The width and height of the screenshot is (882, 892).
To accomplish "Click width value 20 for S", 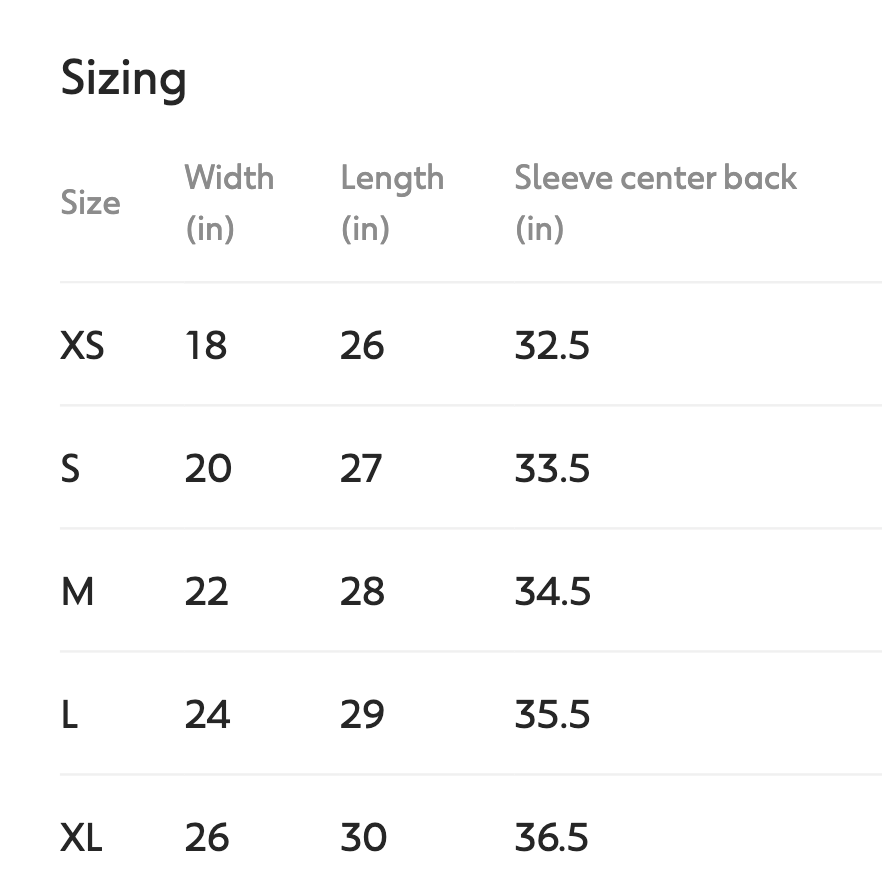I will click(x=208, y=469).
